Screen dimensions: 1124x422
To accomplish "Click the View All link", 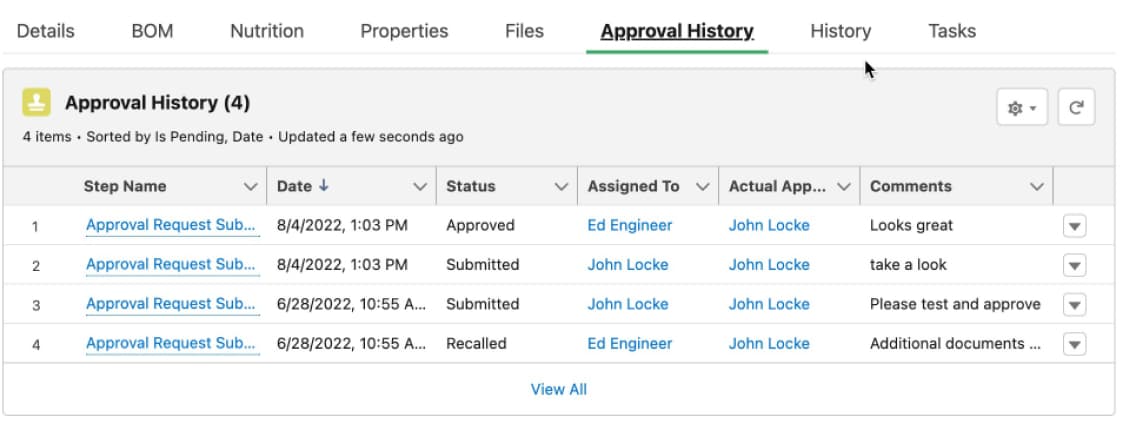I will click(x=558, y=389).
